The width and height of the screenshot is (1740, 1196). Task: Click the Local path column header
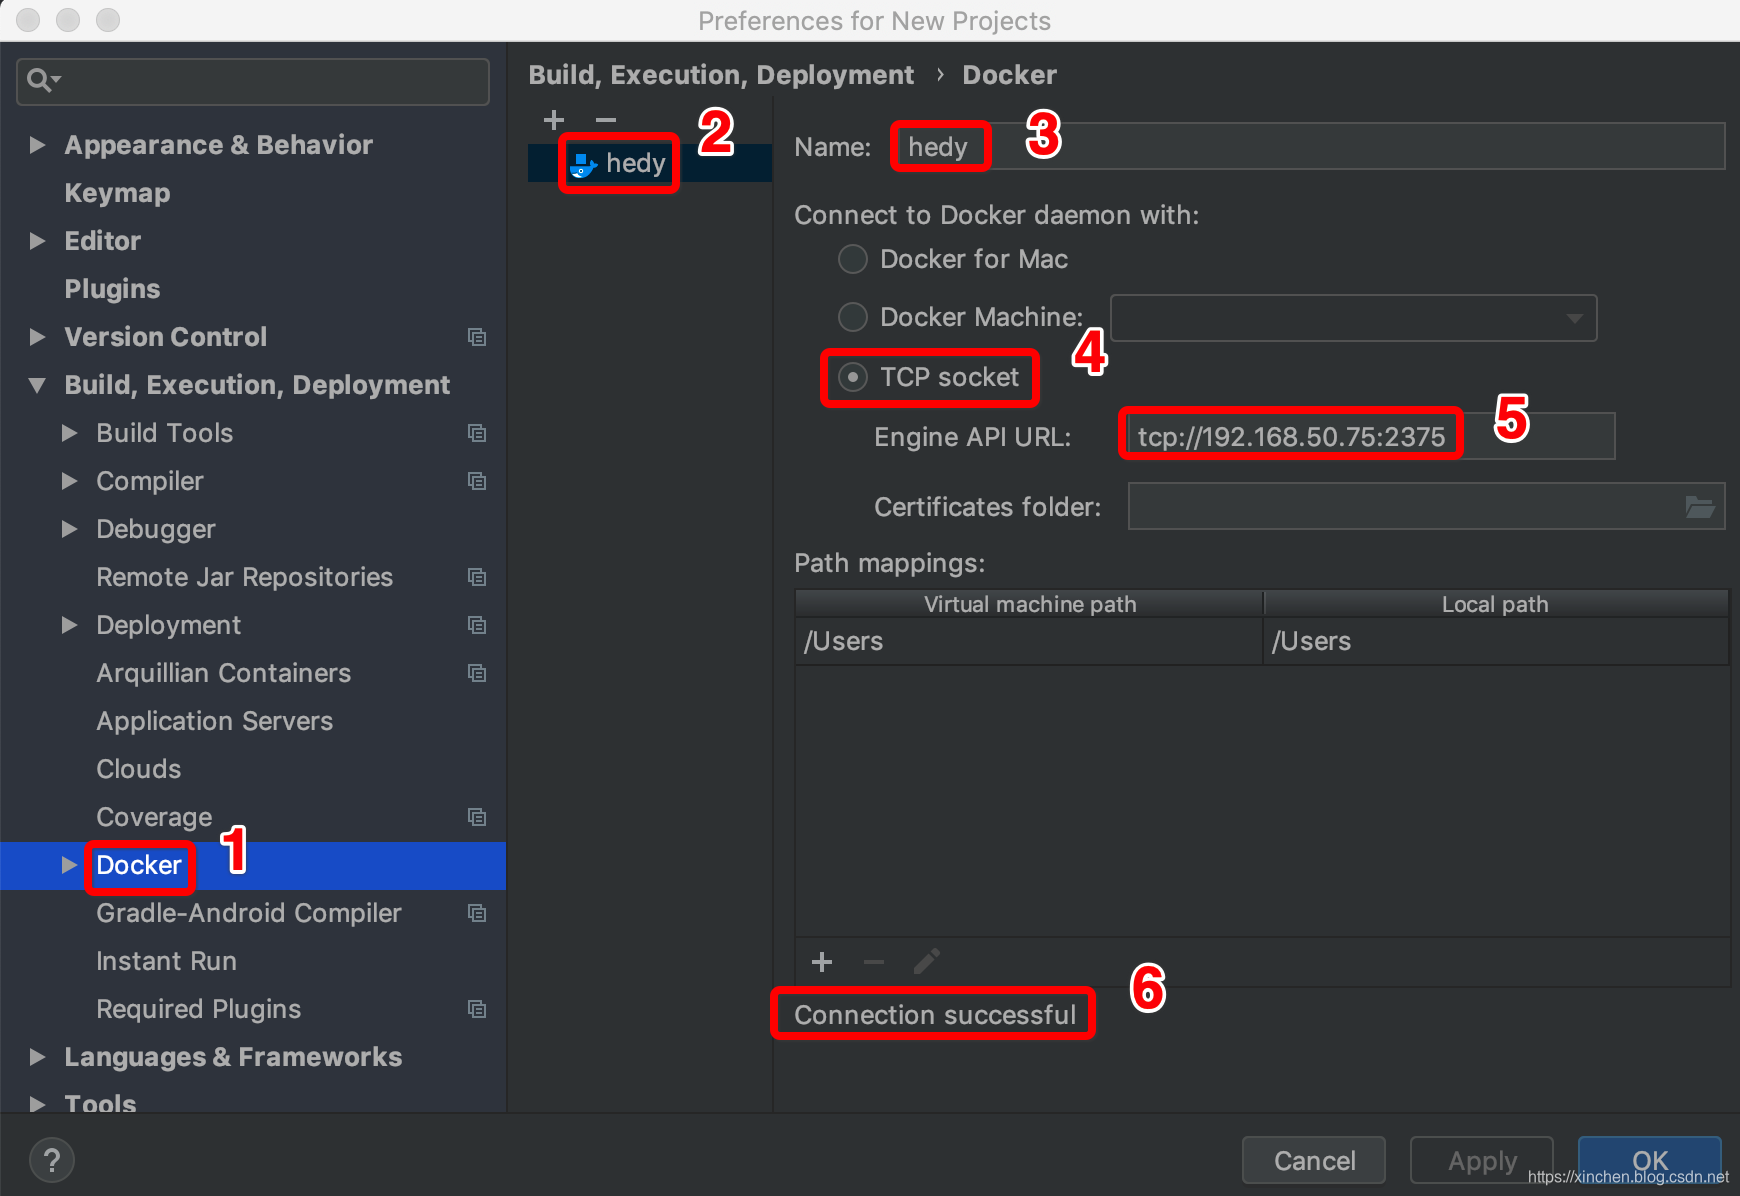point(1496,604)
